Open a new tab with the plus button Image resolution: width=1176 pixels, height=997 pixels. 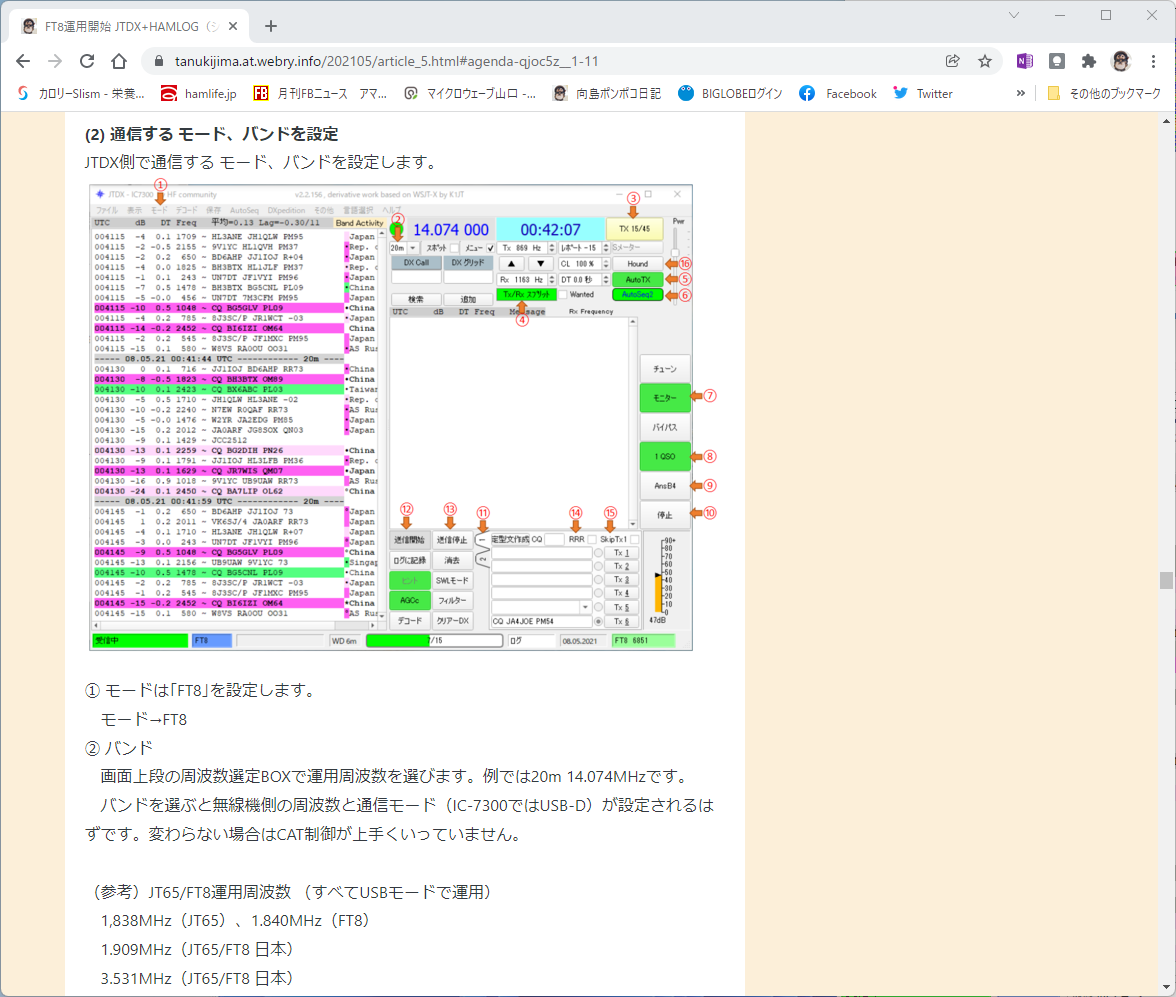click(x=271, y=26)
